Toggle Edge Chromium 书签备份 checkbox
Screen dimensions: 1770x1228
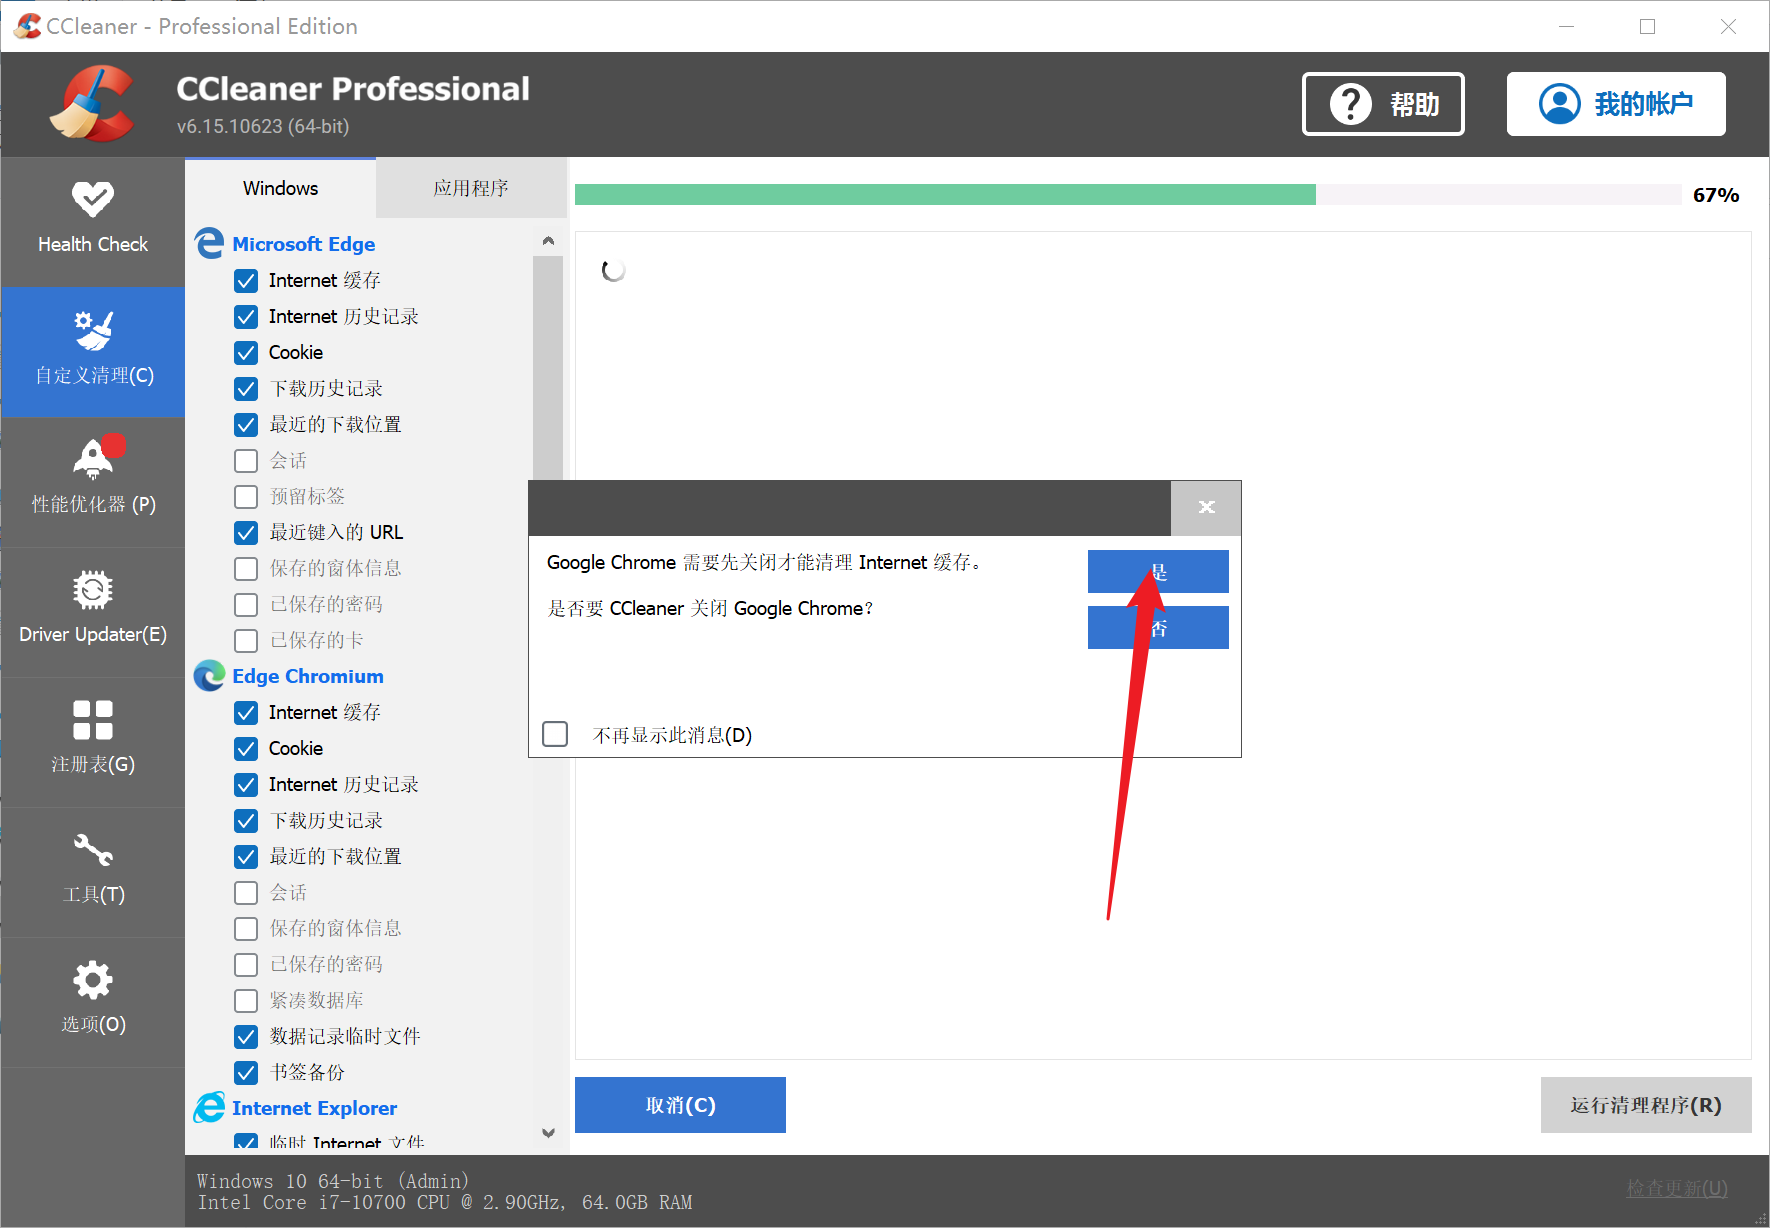(x=246, y=1073)
